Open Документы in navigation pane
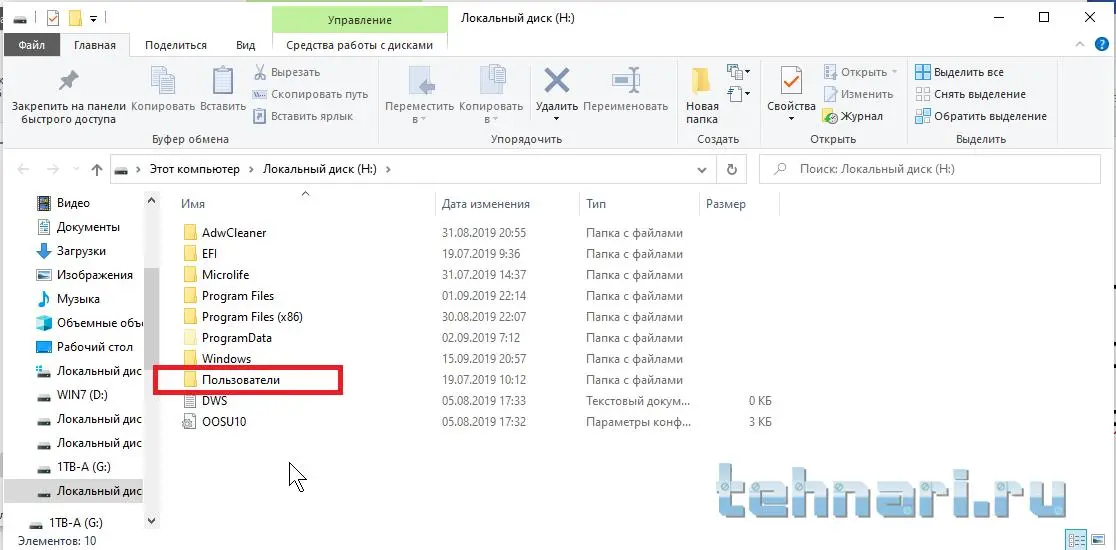This screenshot has width=1116, height=550. tap(88, 227)
